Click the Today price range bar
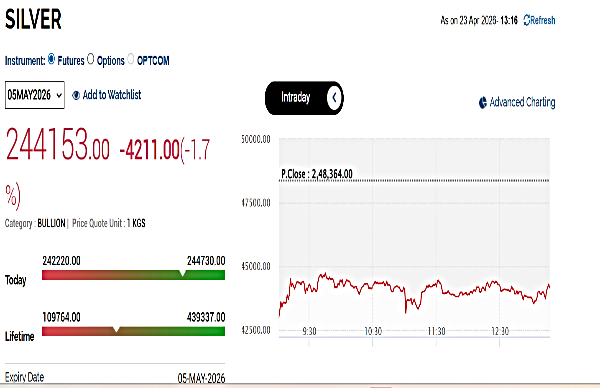 134,275
